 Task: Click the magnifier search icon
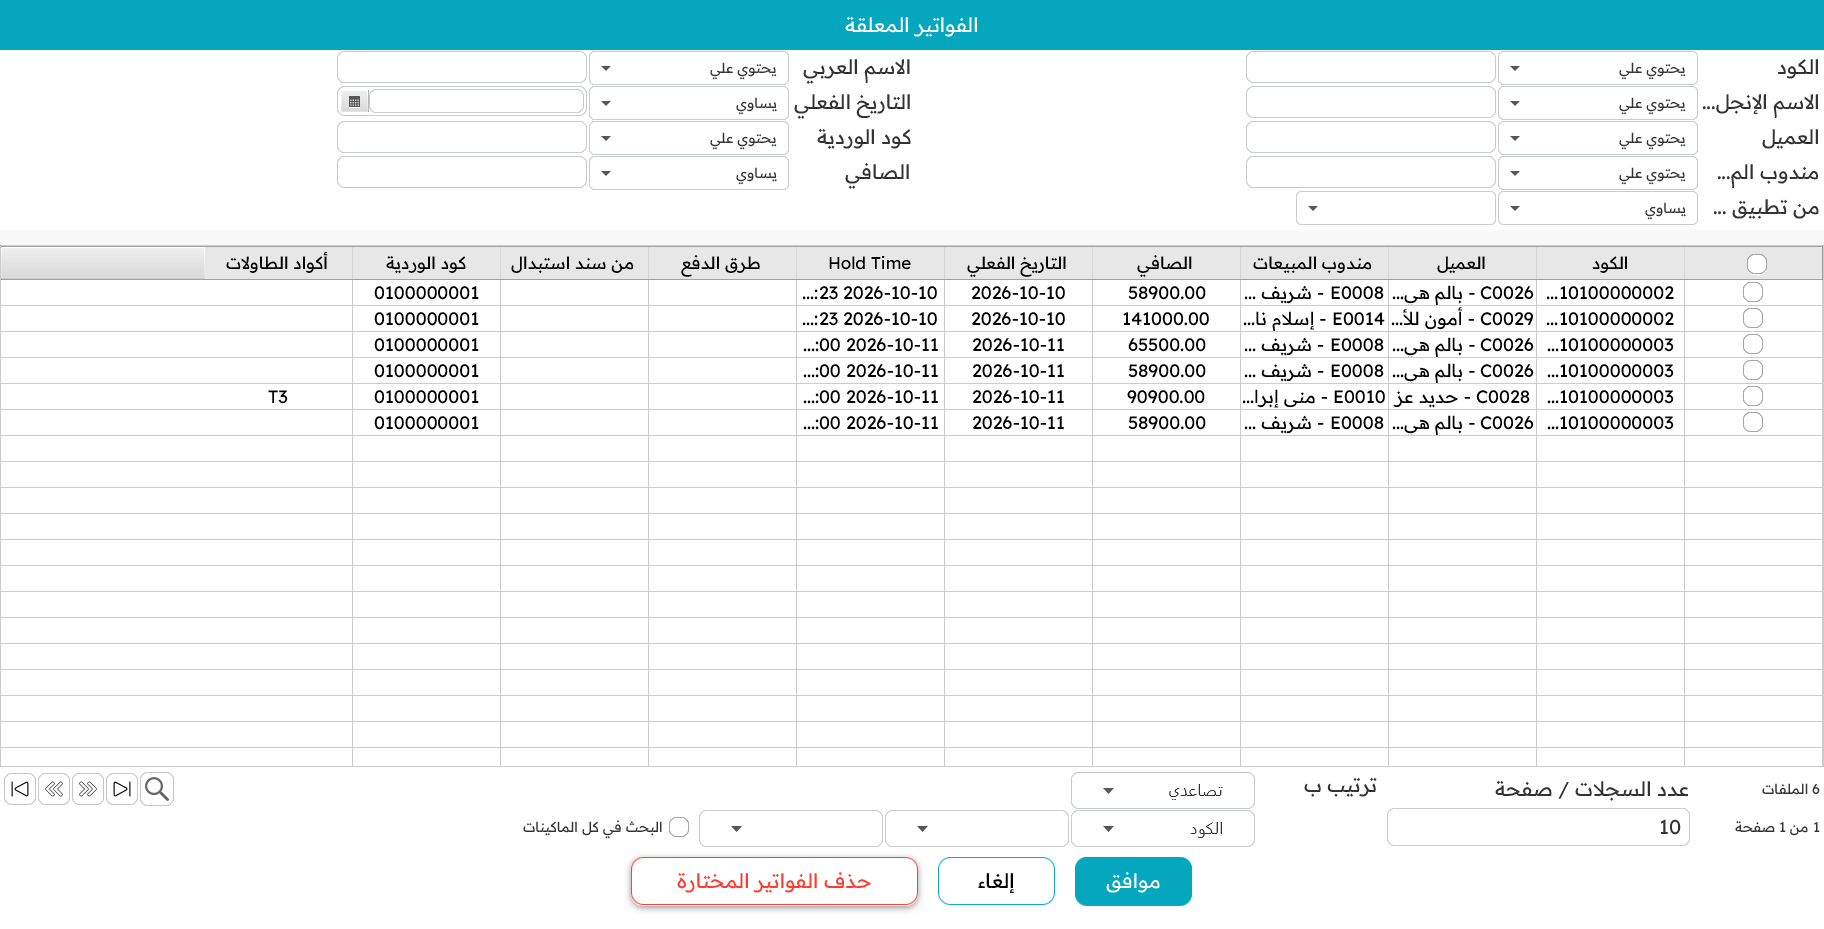click(157, 789)
